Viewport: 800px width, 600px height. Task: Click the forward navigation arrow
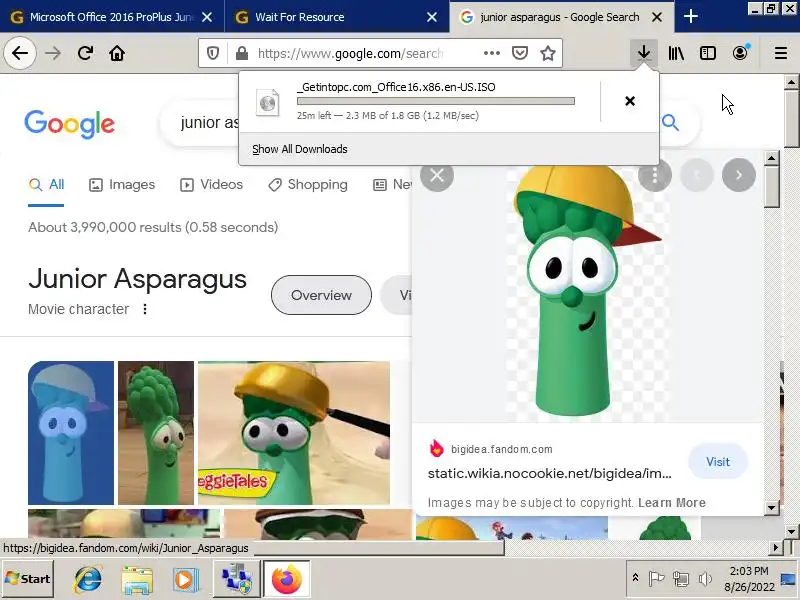click(53, 53)
